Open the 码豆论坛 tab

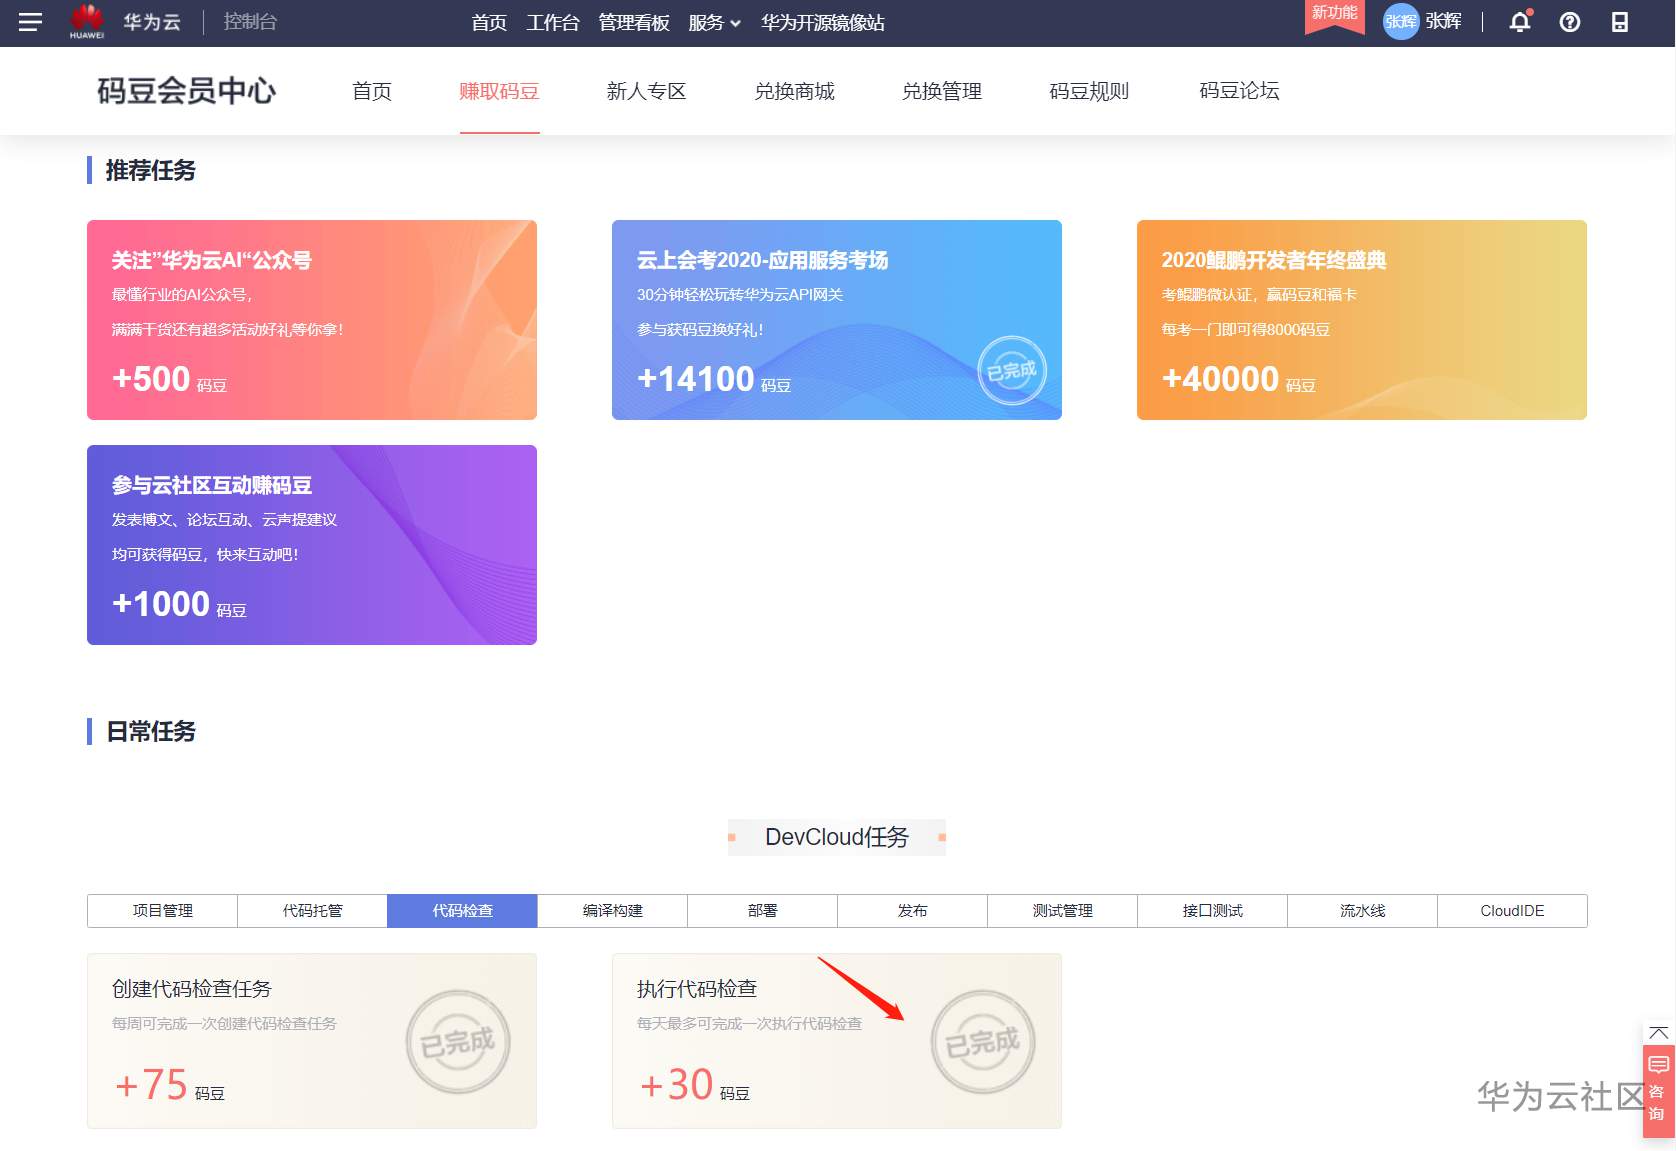coord(1239,91)
